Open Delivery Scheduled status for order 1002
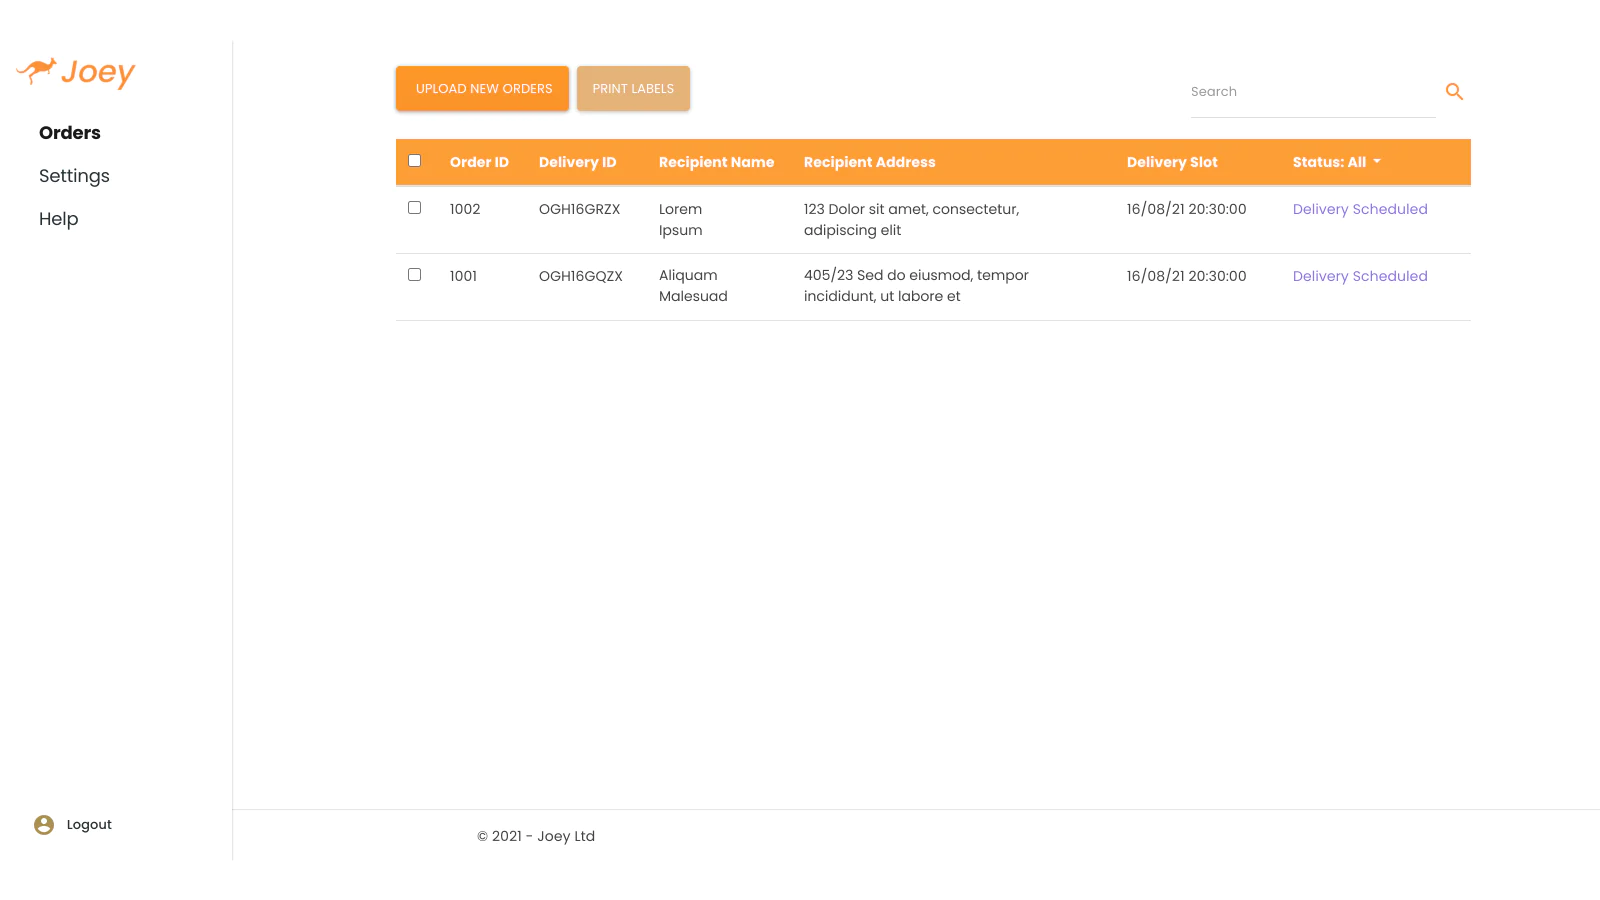The image size is (1600, 900). (x=1360, y=209)
